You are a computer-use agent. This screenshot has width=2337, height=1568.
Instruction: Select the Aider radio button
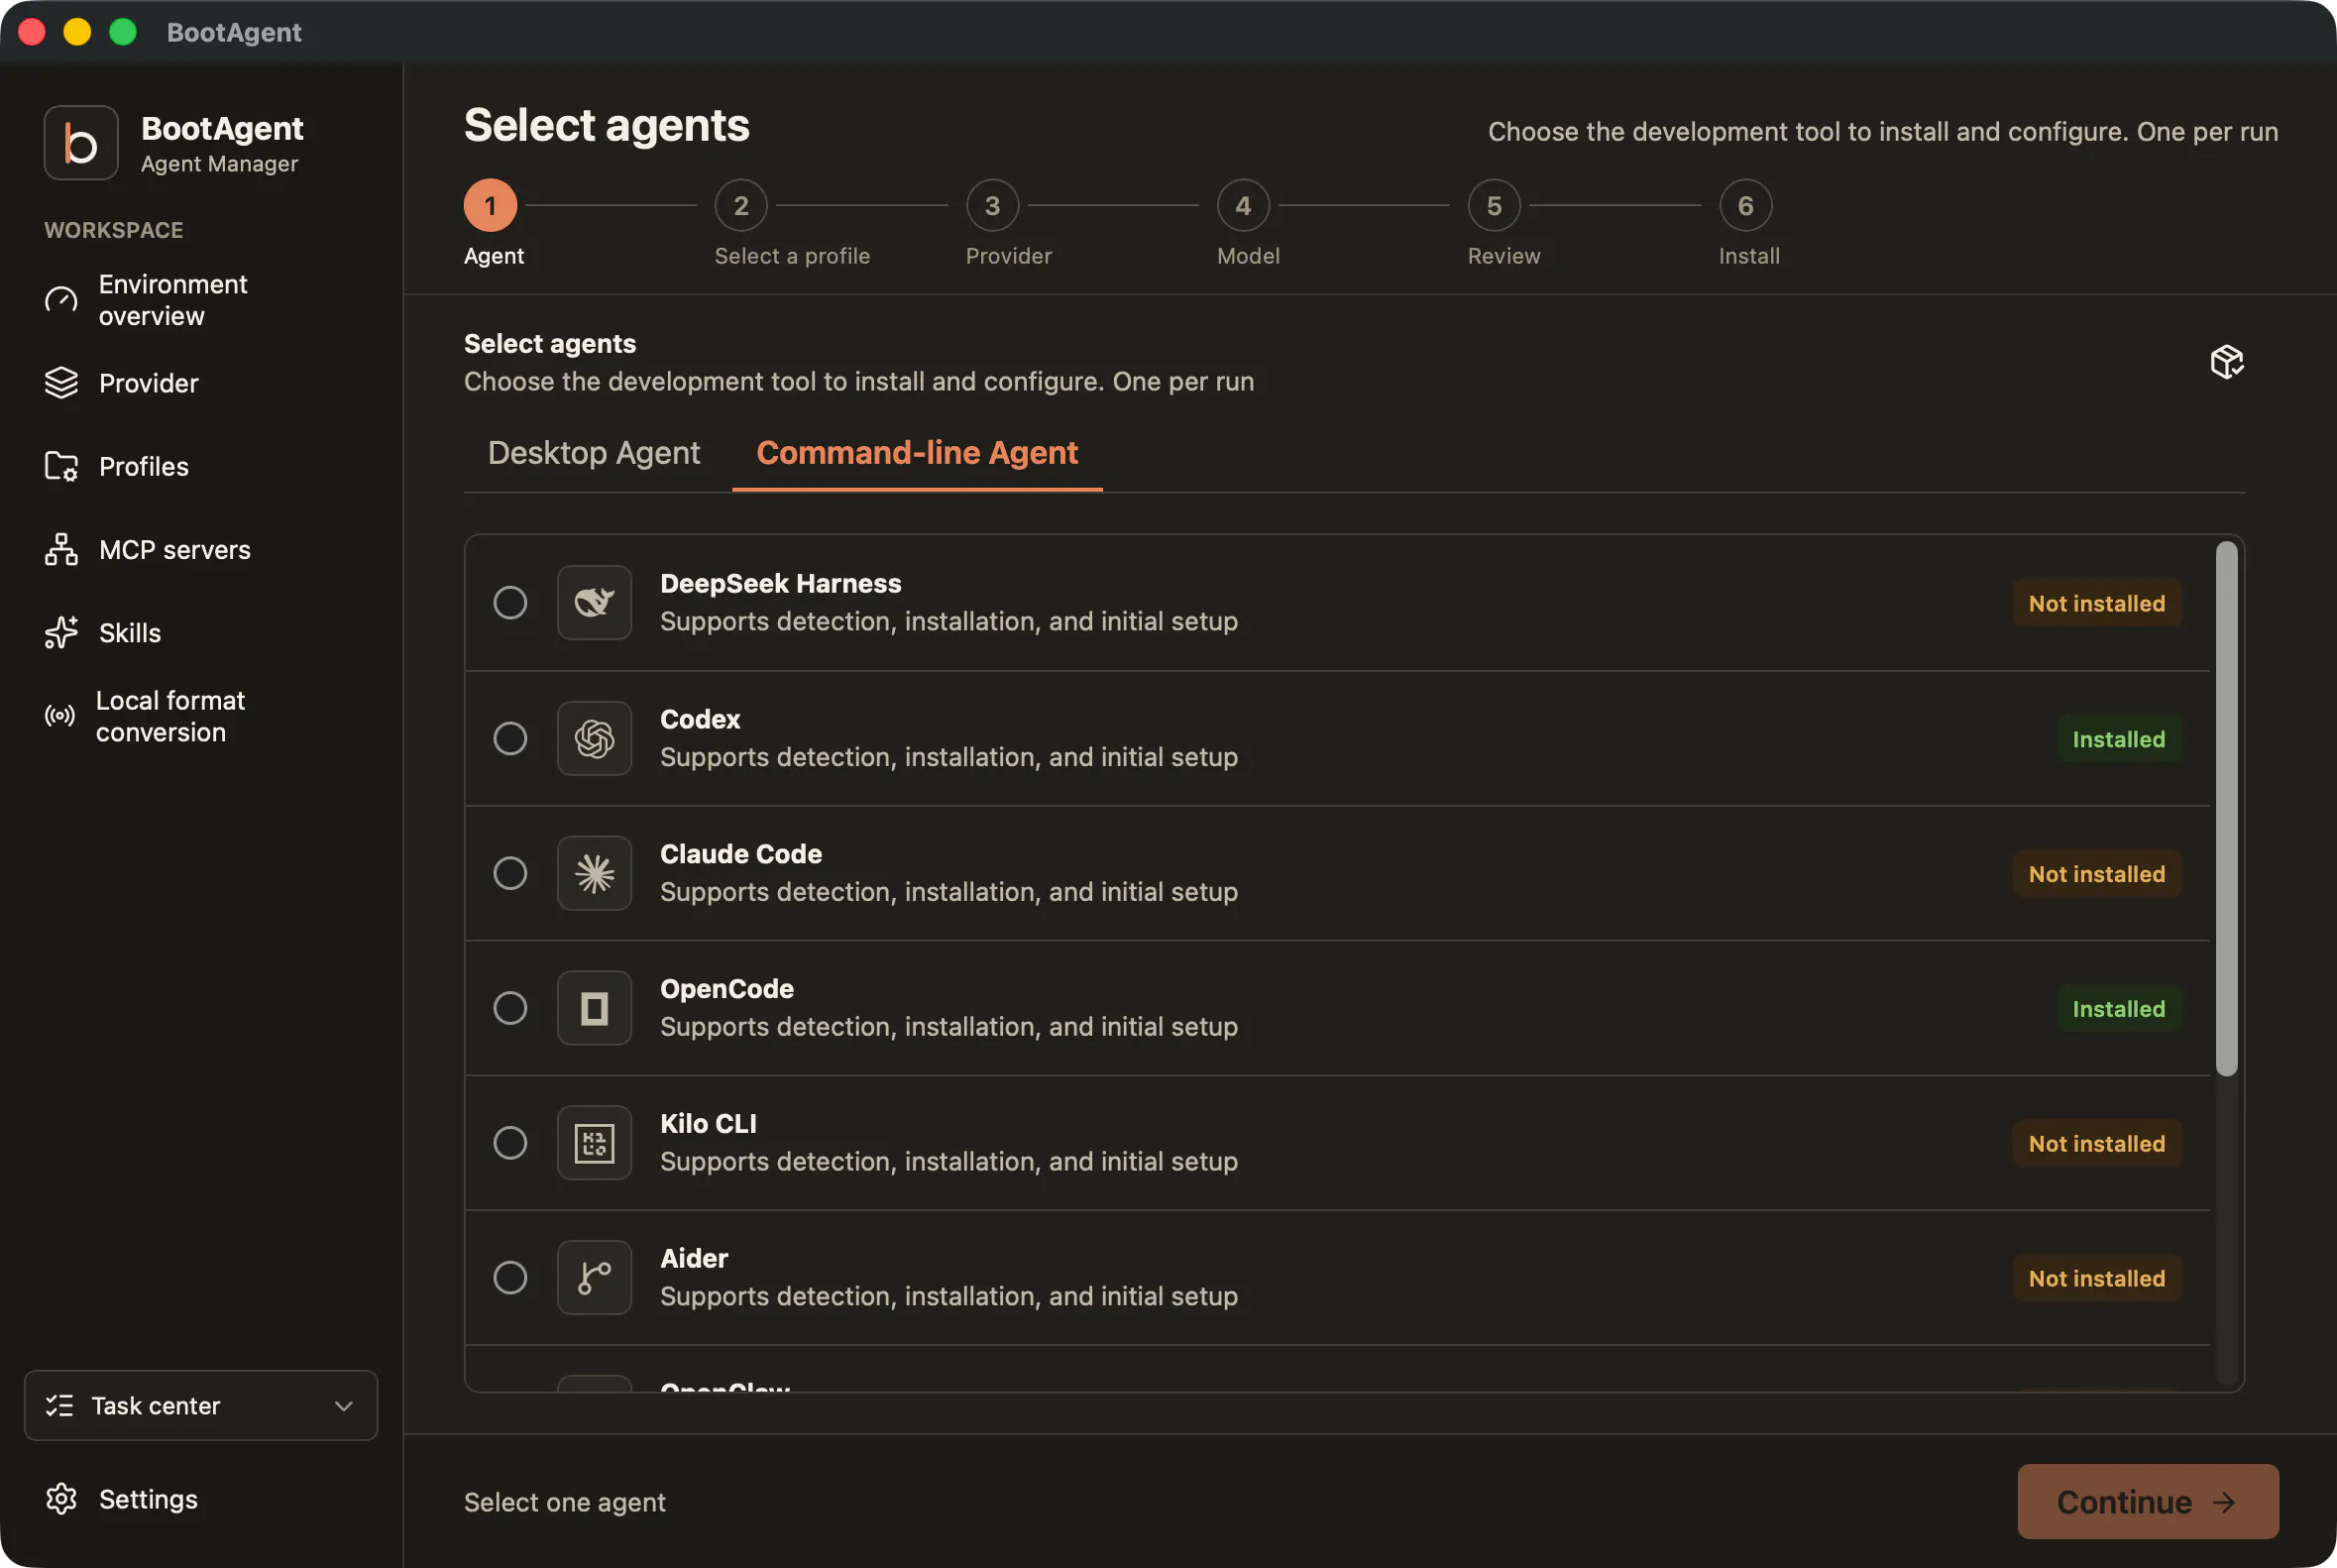click(510, 1279)
